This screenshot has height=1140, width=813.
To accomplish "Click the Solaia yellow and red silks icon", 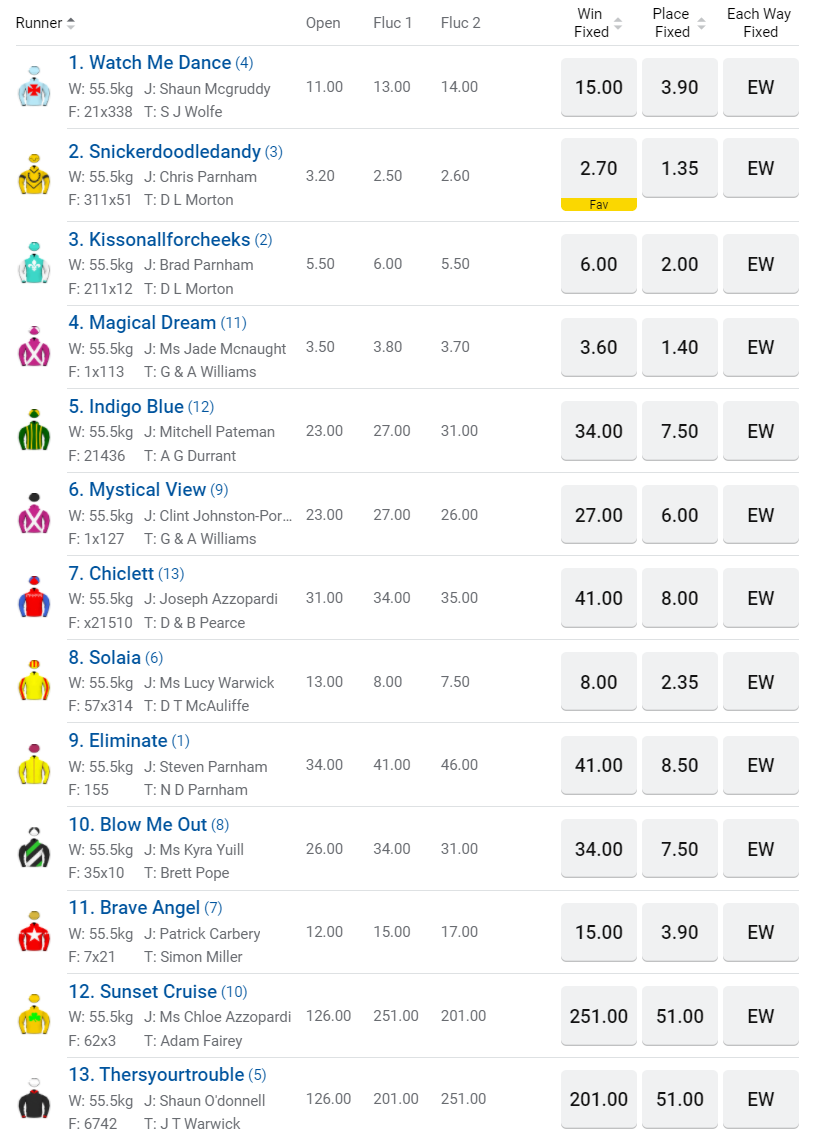I will pyautogui.click(x=34, y=681).
